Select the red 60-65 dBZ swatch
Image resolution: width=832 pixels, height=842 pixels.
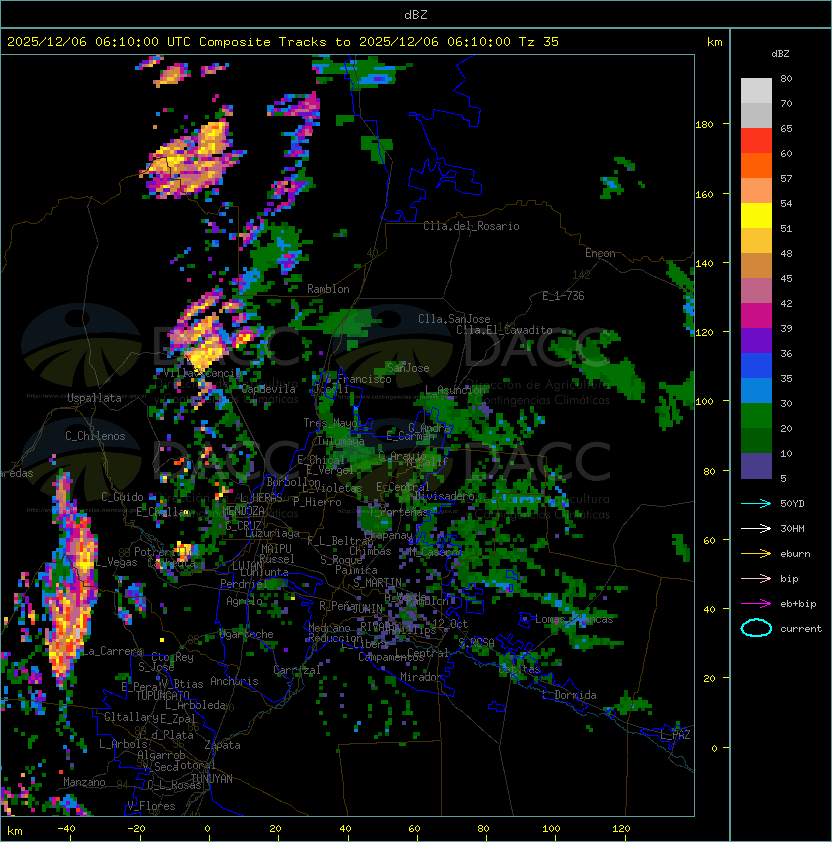756,140
